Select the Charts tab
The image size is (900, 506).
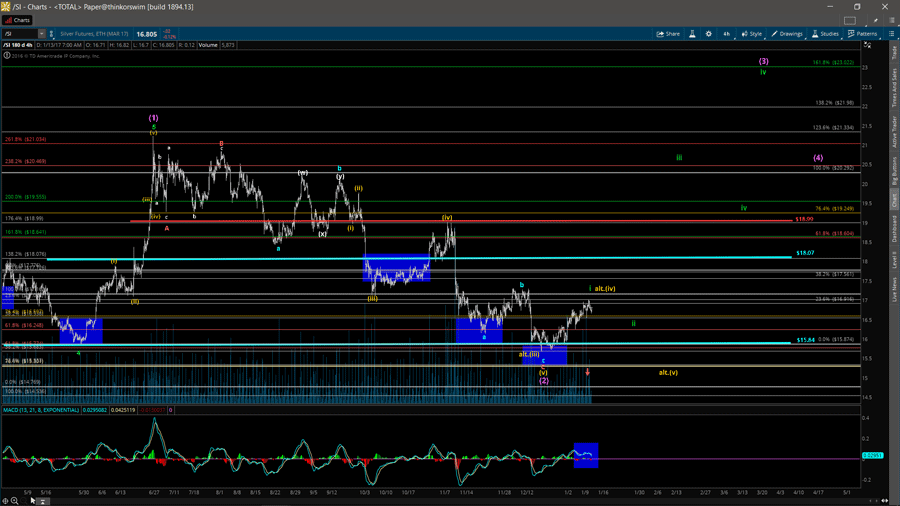coord(18,20)
